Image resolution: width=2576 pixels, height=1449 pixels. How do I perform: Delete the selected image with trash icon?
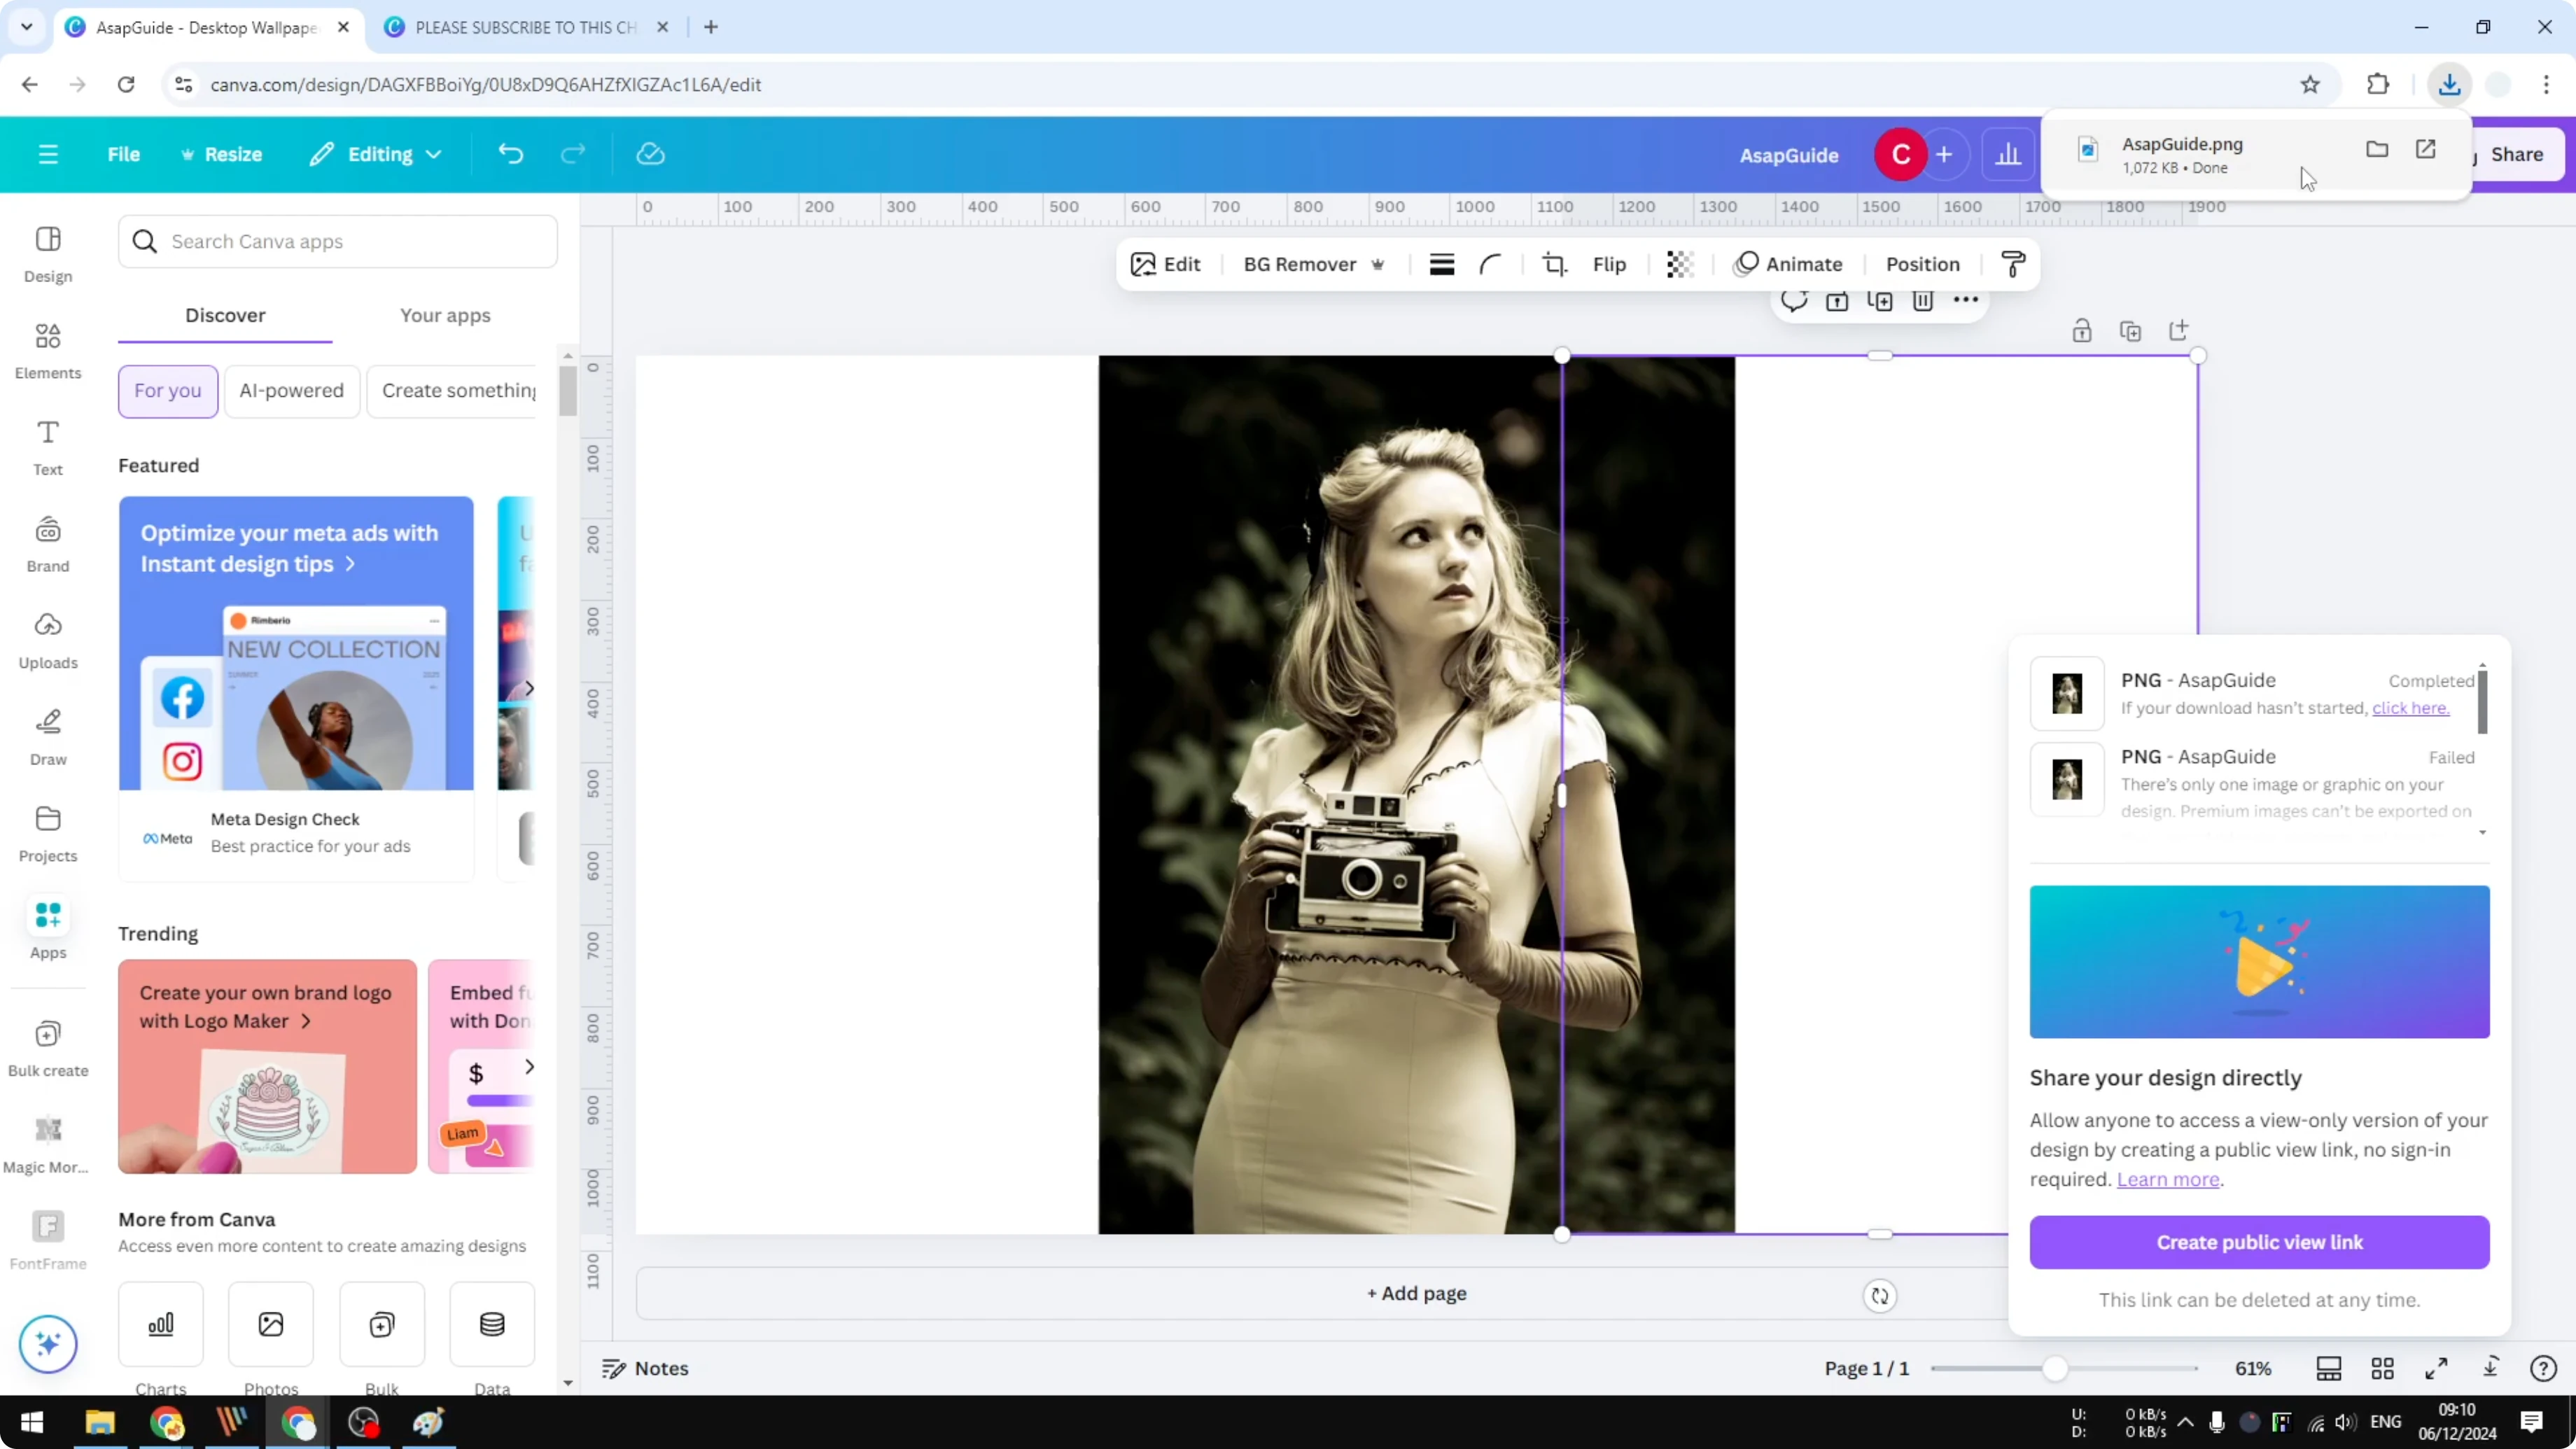pyautogui.click(x=1923, y=300)
